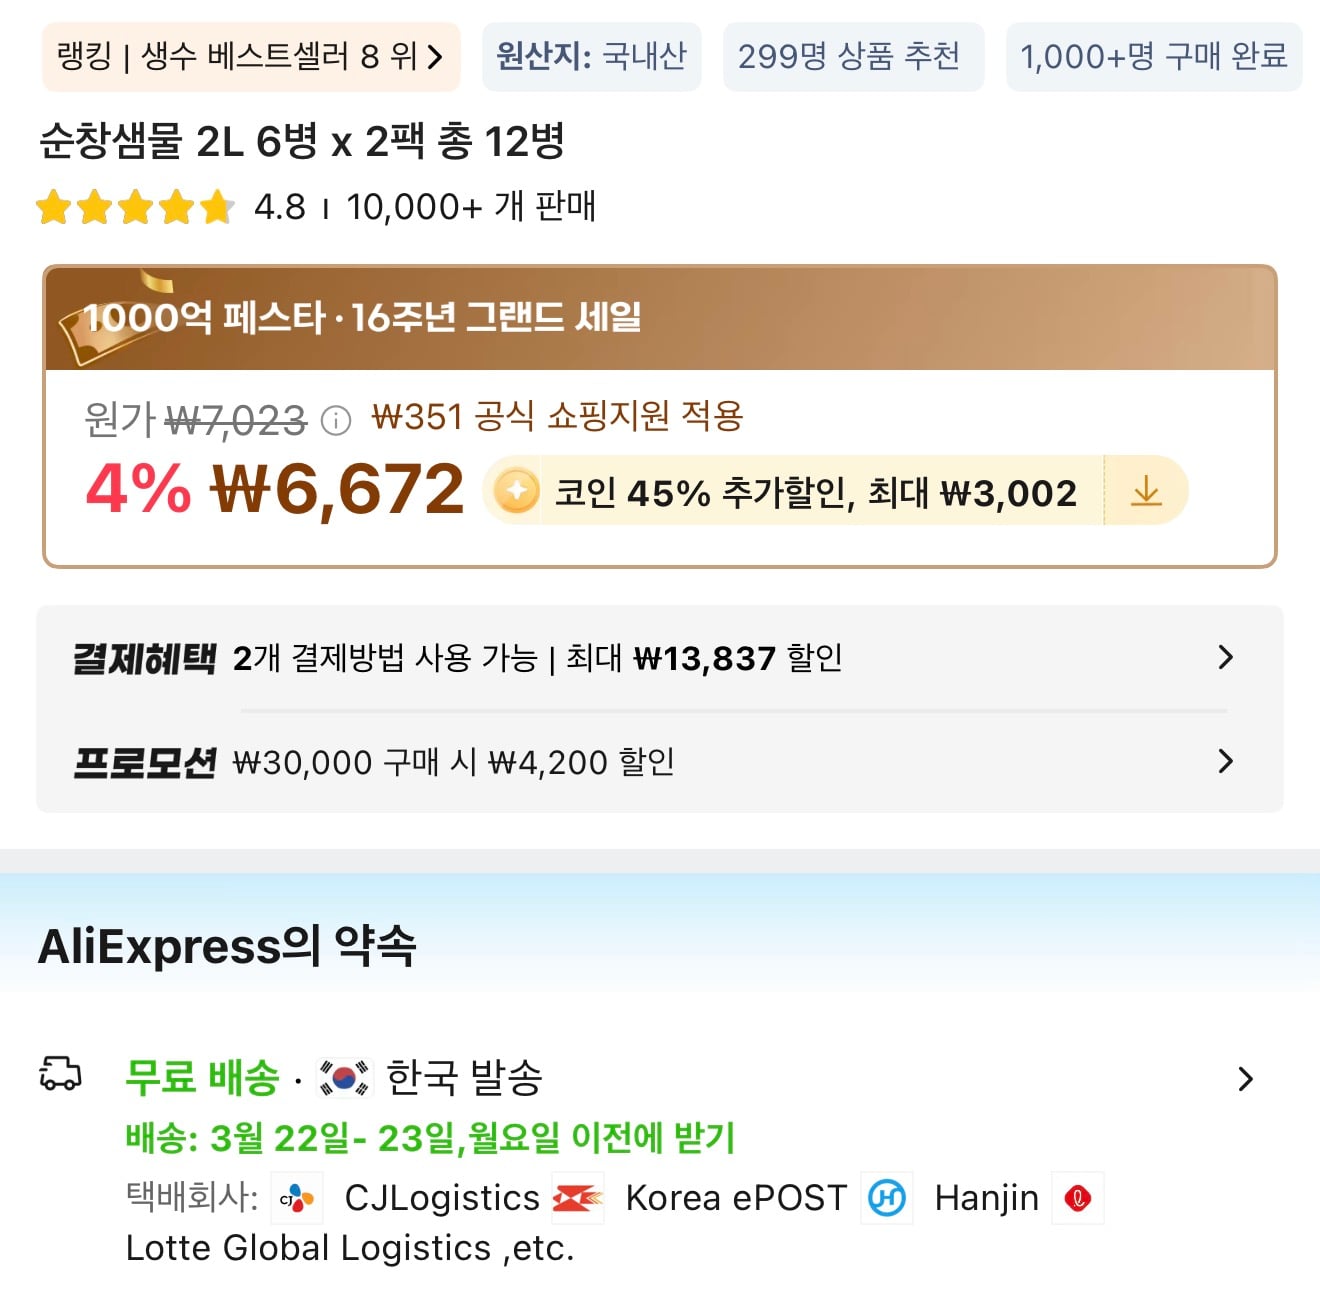Tap the 코인 45% 추가할인 coupon
Image resolution: width=1320 pixels, height=1306 pixels.
coord(815,492)
